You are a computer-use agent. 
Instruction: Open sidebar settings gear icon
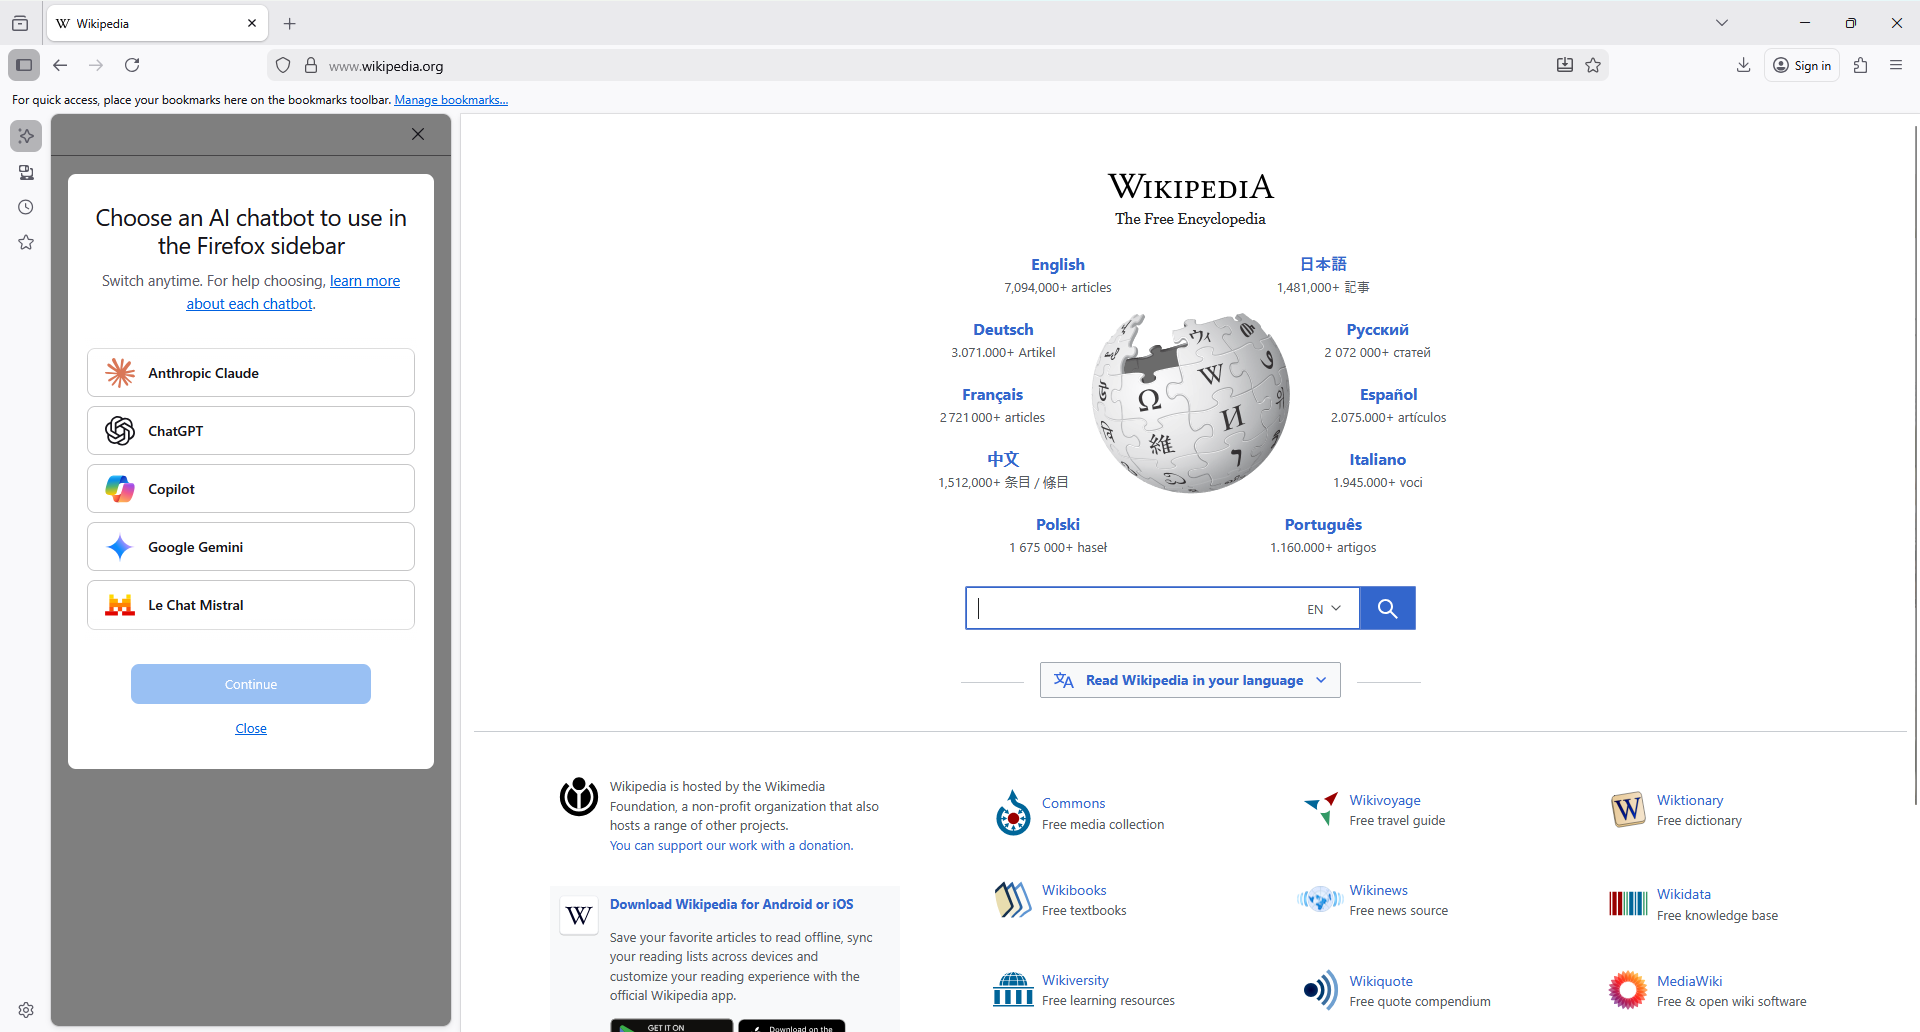click(26, 1010)
